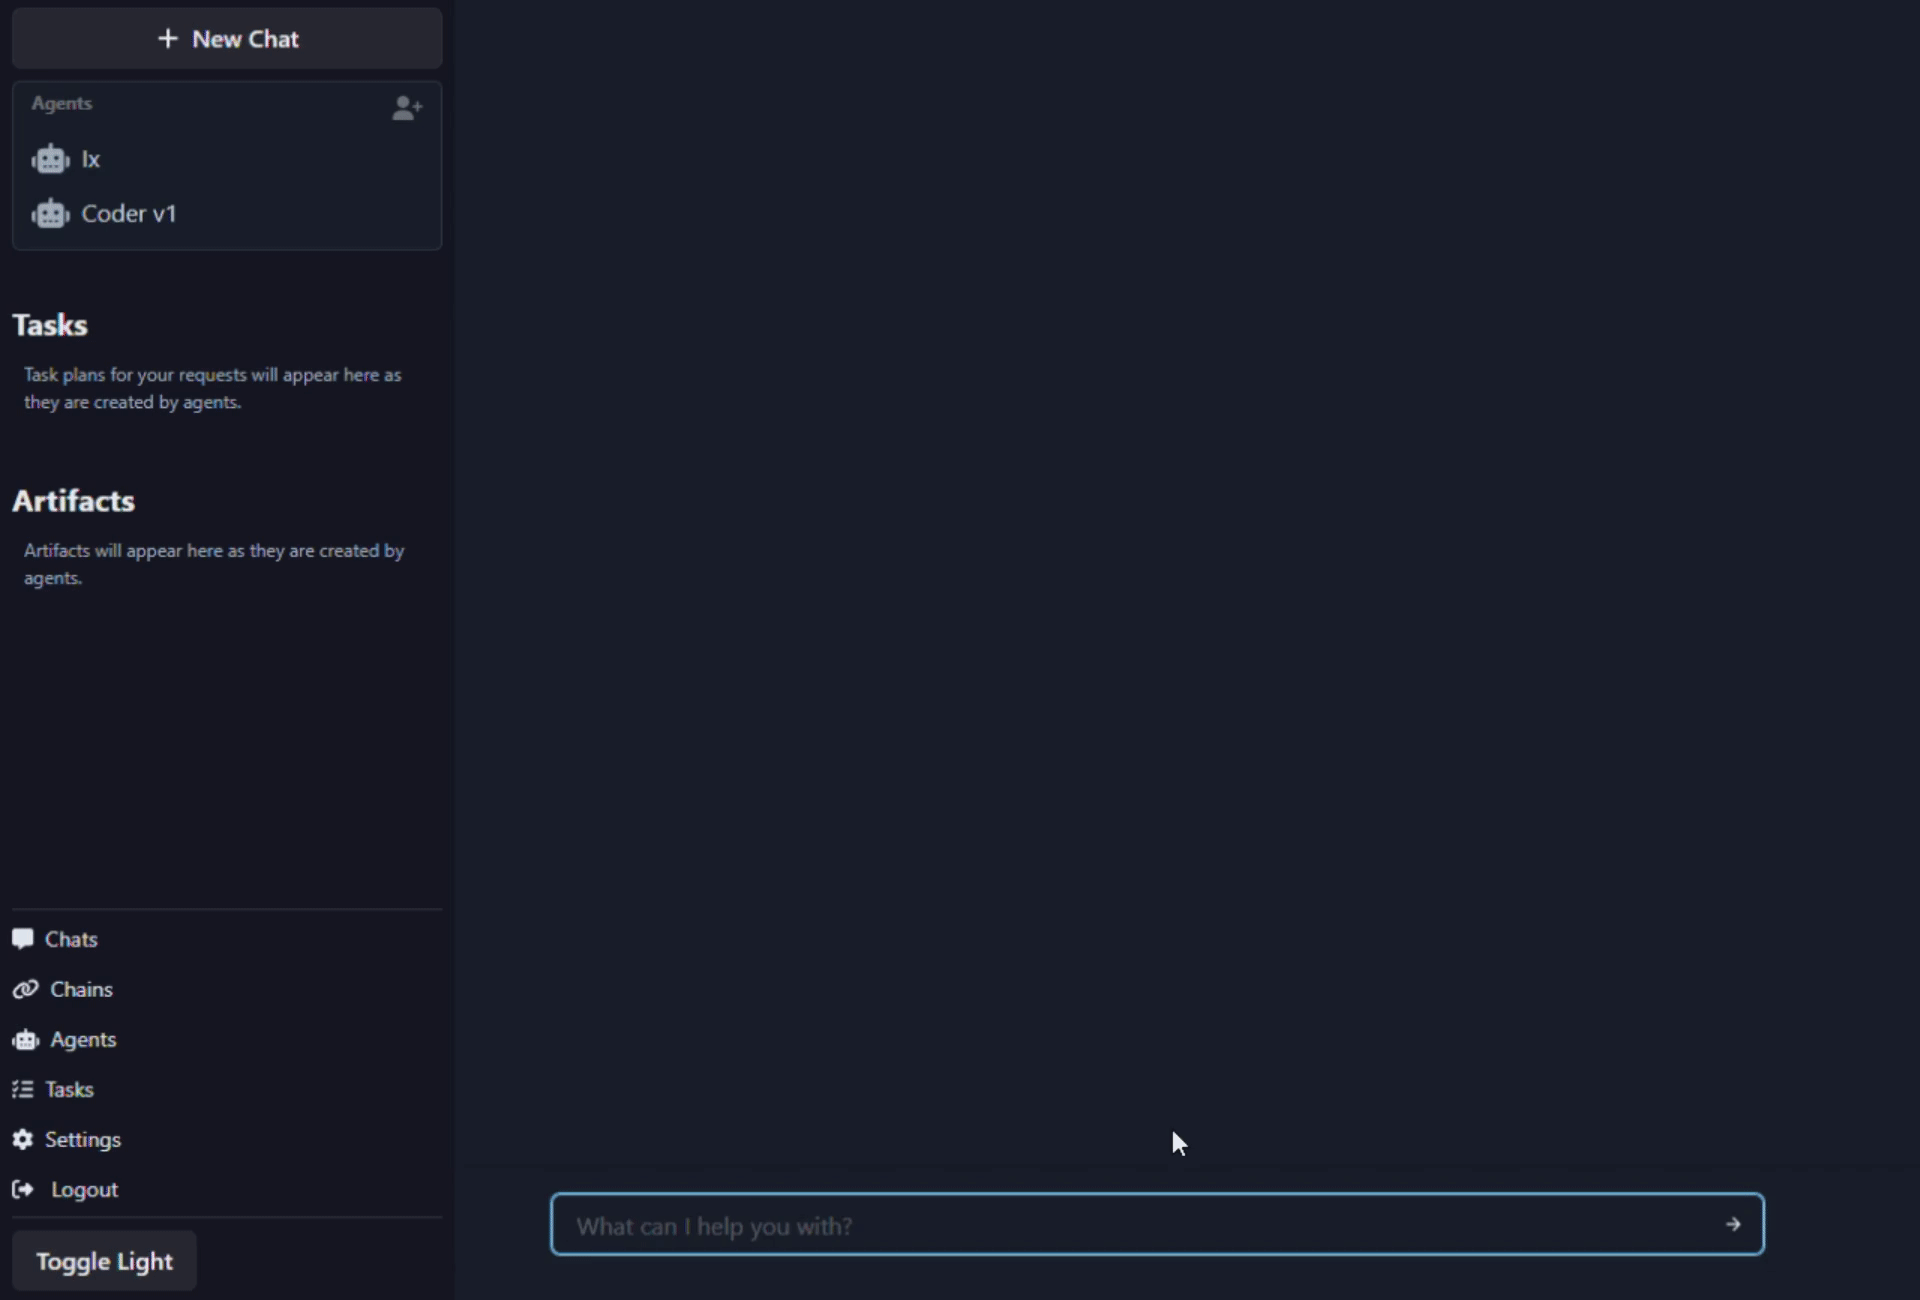Click the Settings gear icon
Screen dimensions: 1920x1300
23,1139
